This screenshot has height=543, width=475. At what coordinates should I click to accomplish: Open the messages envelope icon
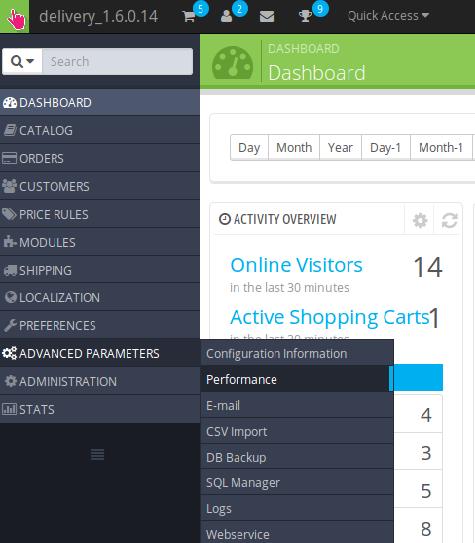click(x=267, y=17)
